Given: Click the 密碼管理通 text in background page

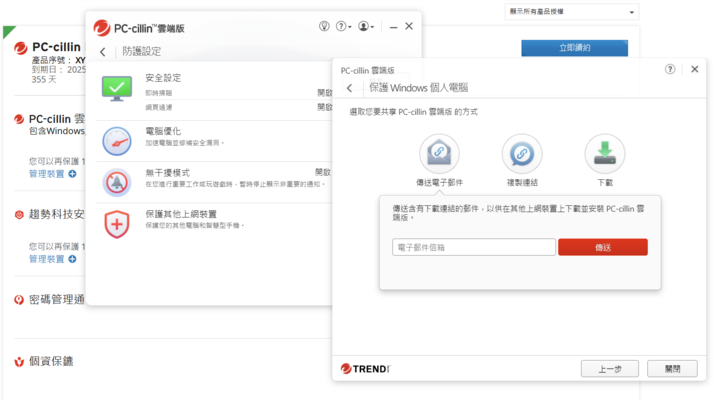Looking at the screenshot, I should coord(57,300).
